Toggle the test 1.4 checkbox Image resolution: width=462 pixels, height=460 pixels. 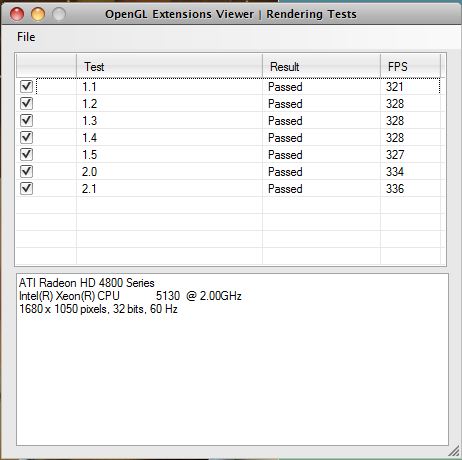click(x=27, y=138)
